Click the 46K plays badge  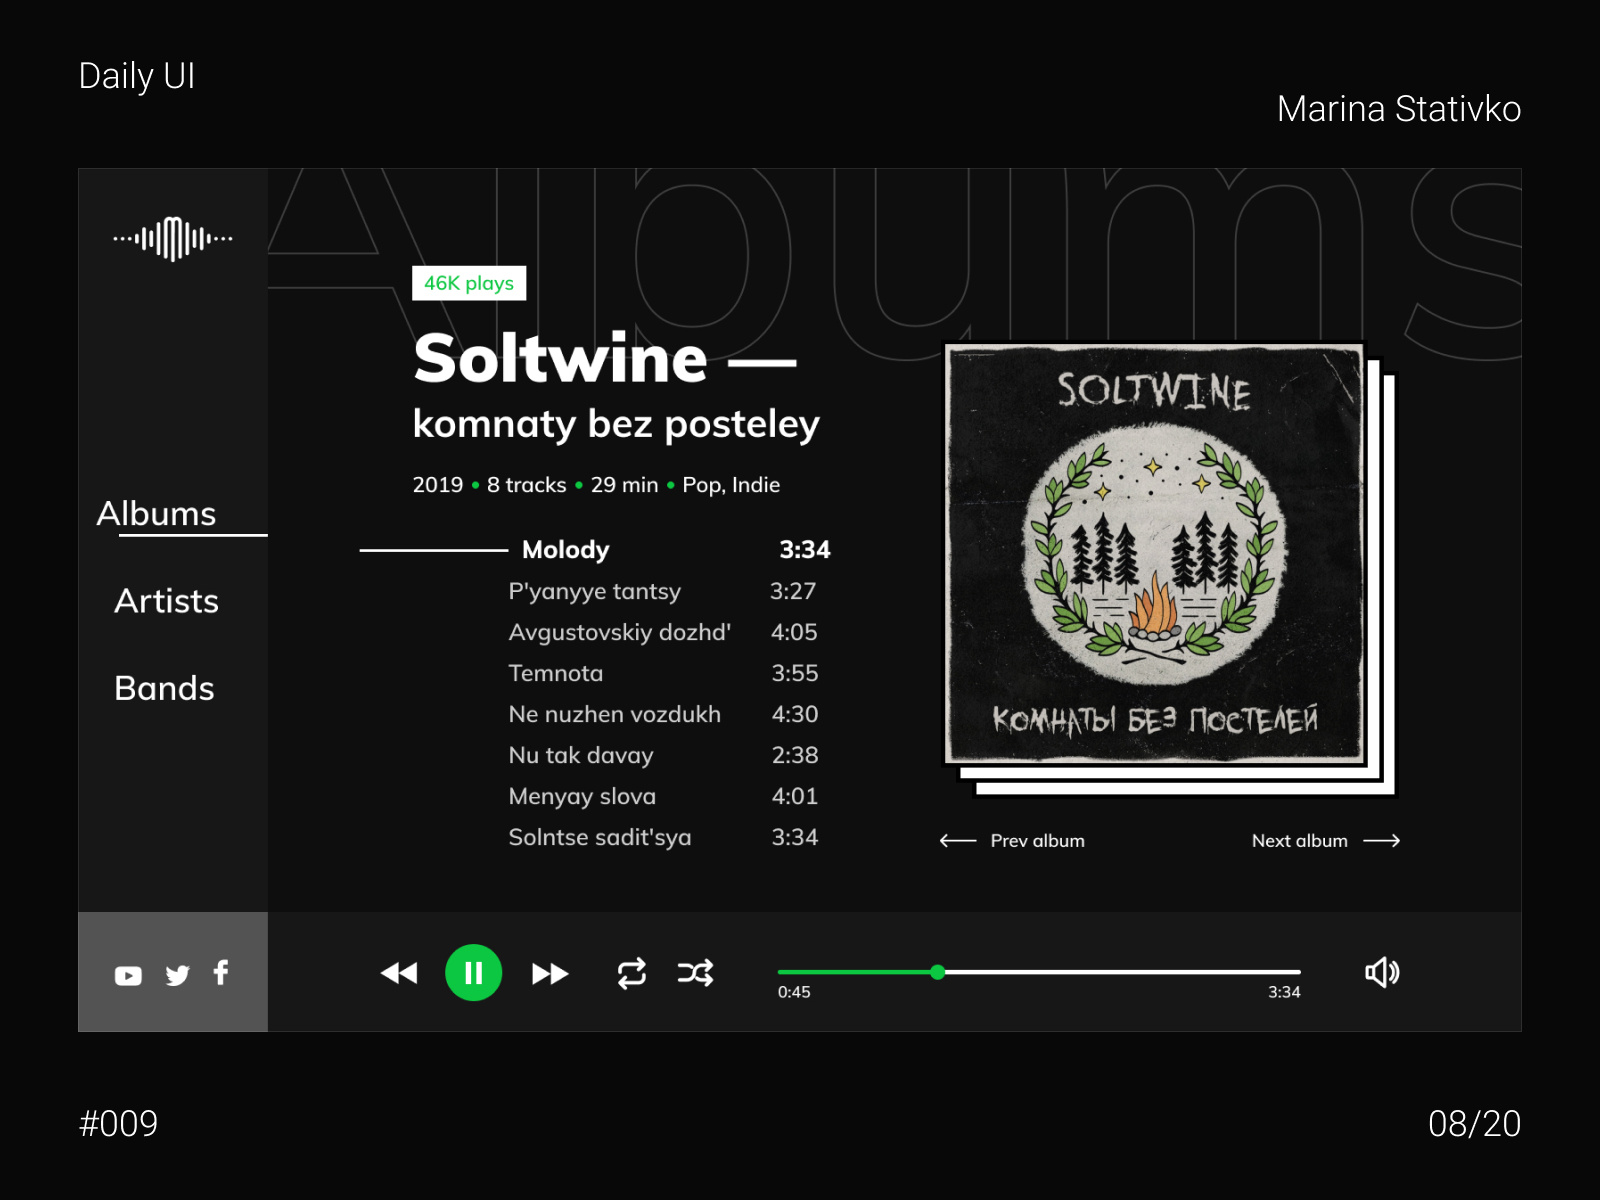469,283
